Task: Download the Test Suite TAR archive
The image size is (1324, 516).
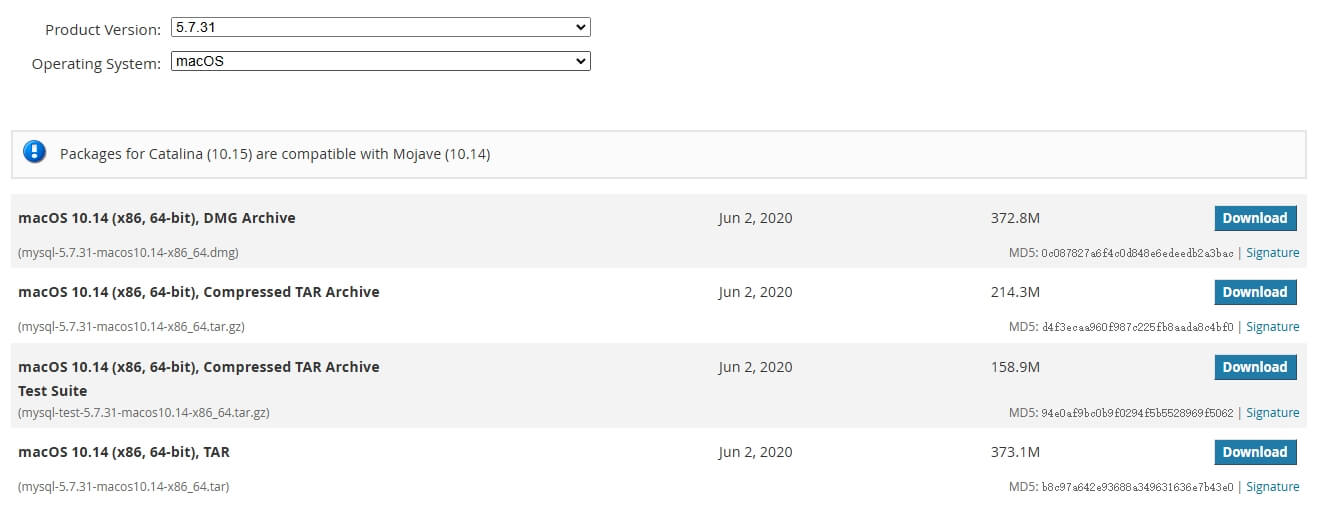Action: [1255, 367]
